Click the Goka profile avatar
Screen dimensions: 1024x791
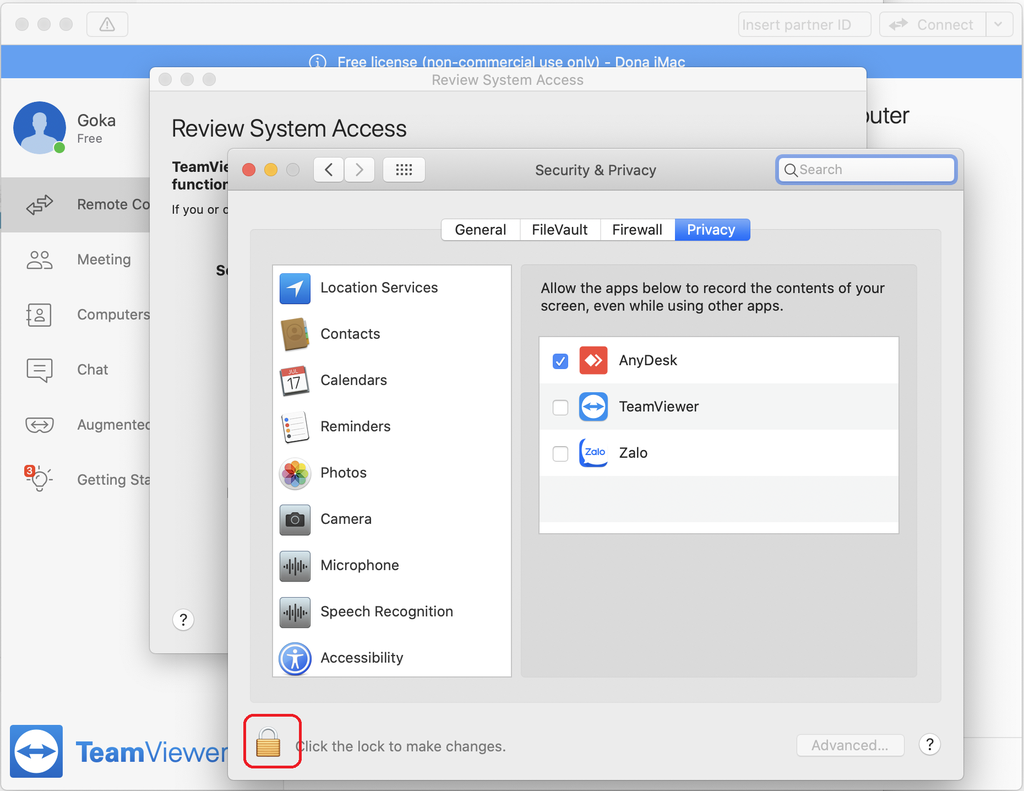(40, 128)
